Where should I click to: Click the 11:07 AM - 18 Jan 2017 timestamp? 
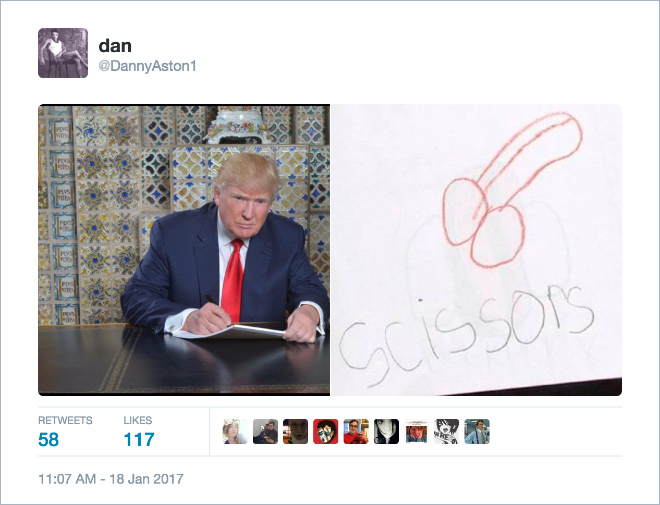click(x=111, y=479)
